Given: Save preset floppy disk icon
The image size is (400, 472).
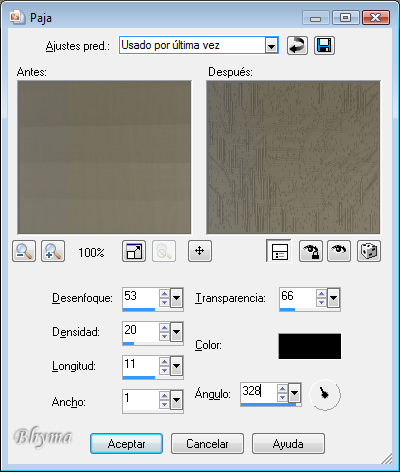Looking at the screenshot, I should coord(324,45).
